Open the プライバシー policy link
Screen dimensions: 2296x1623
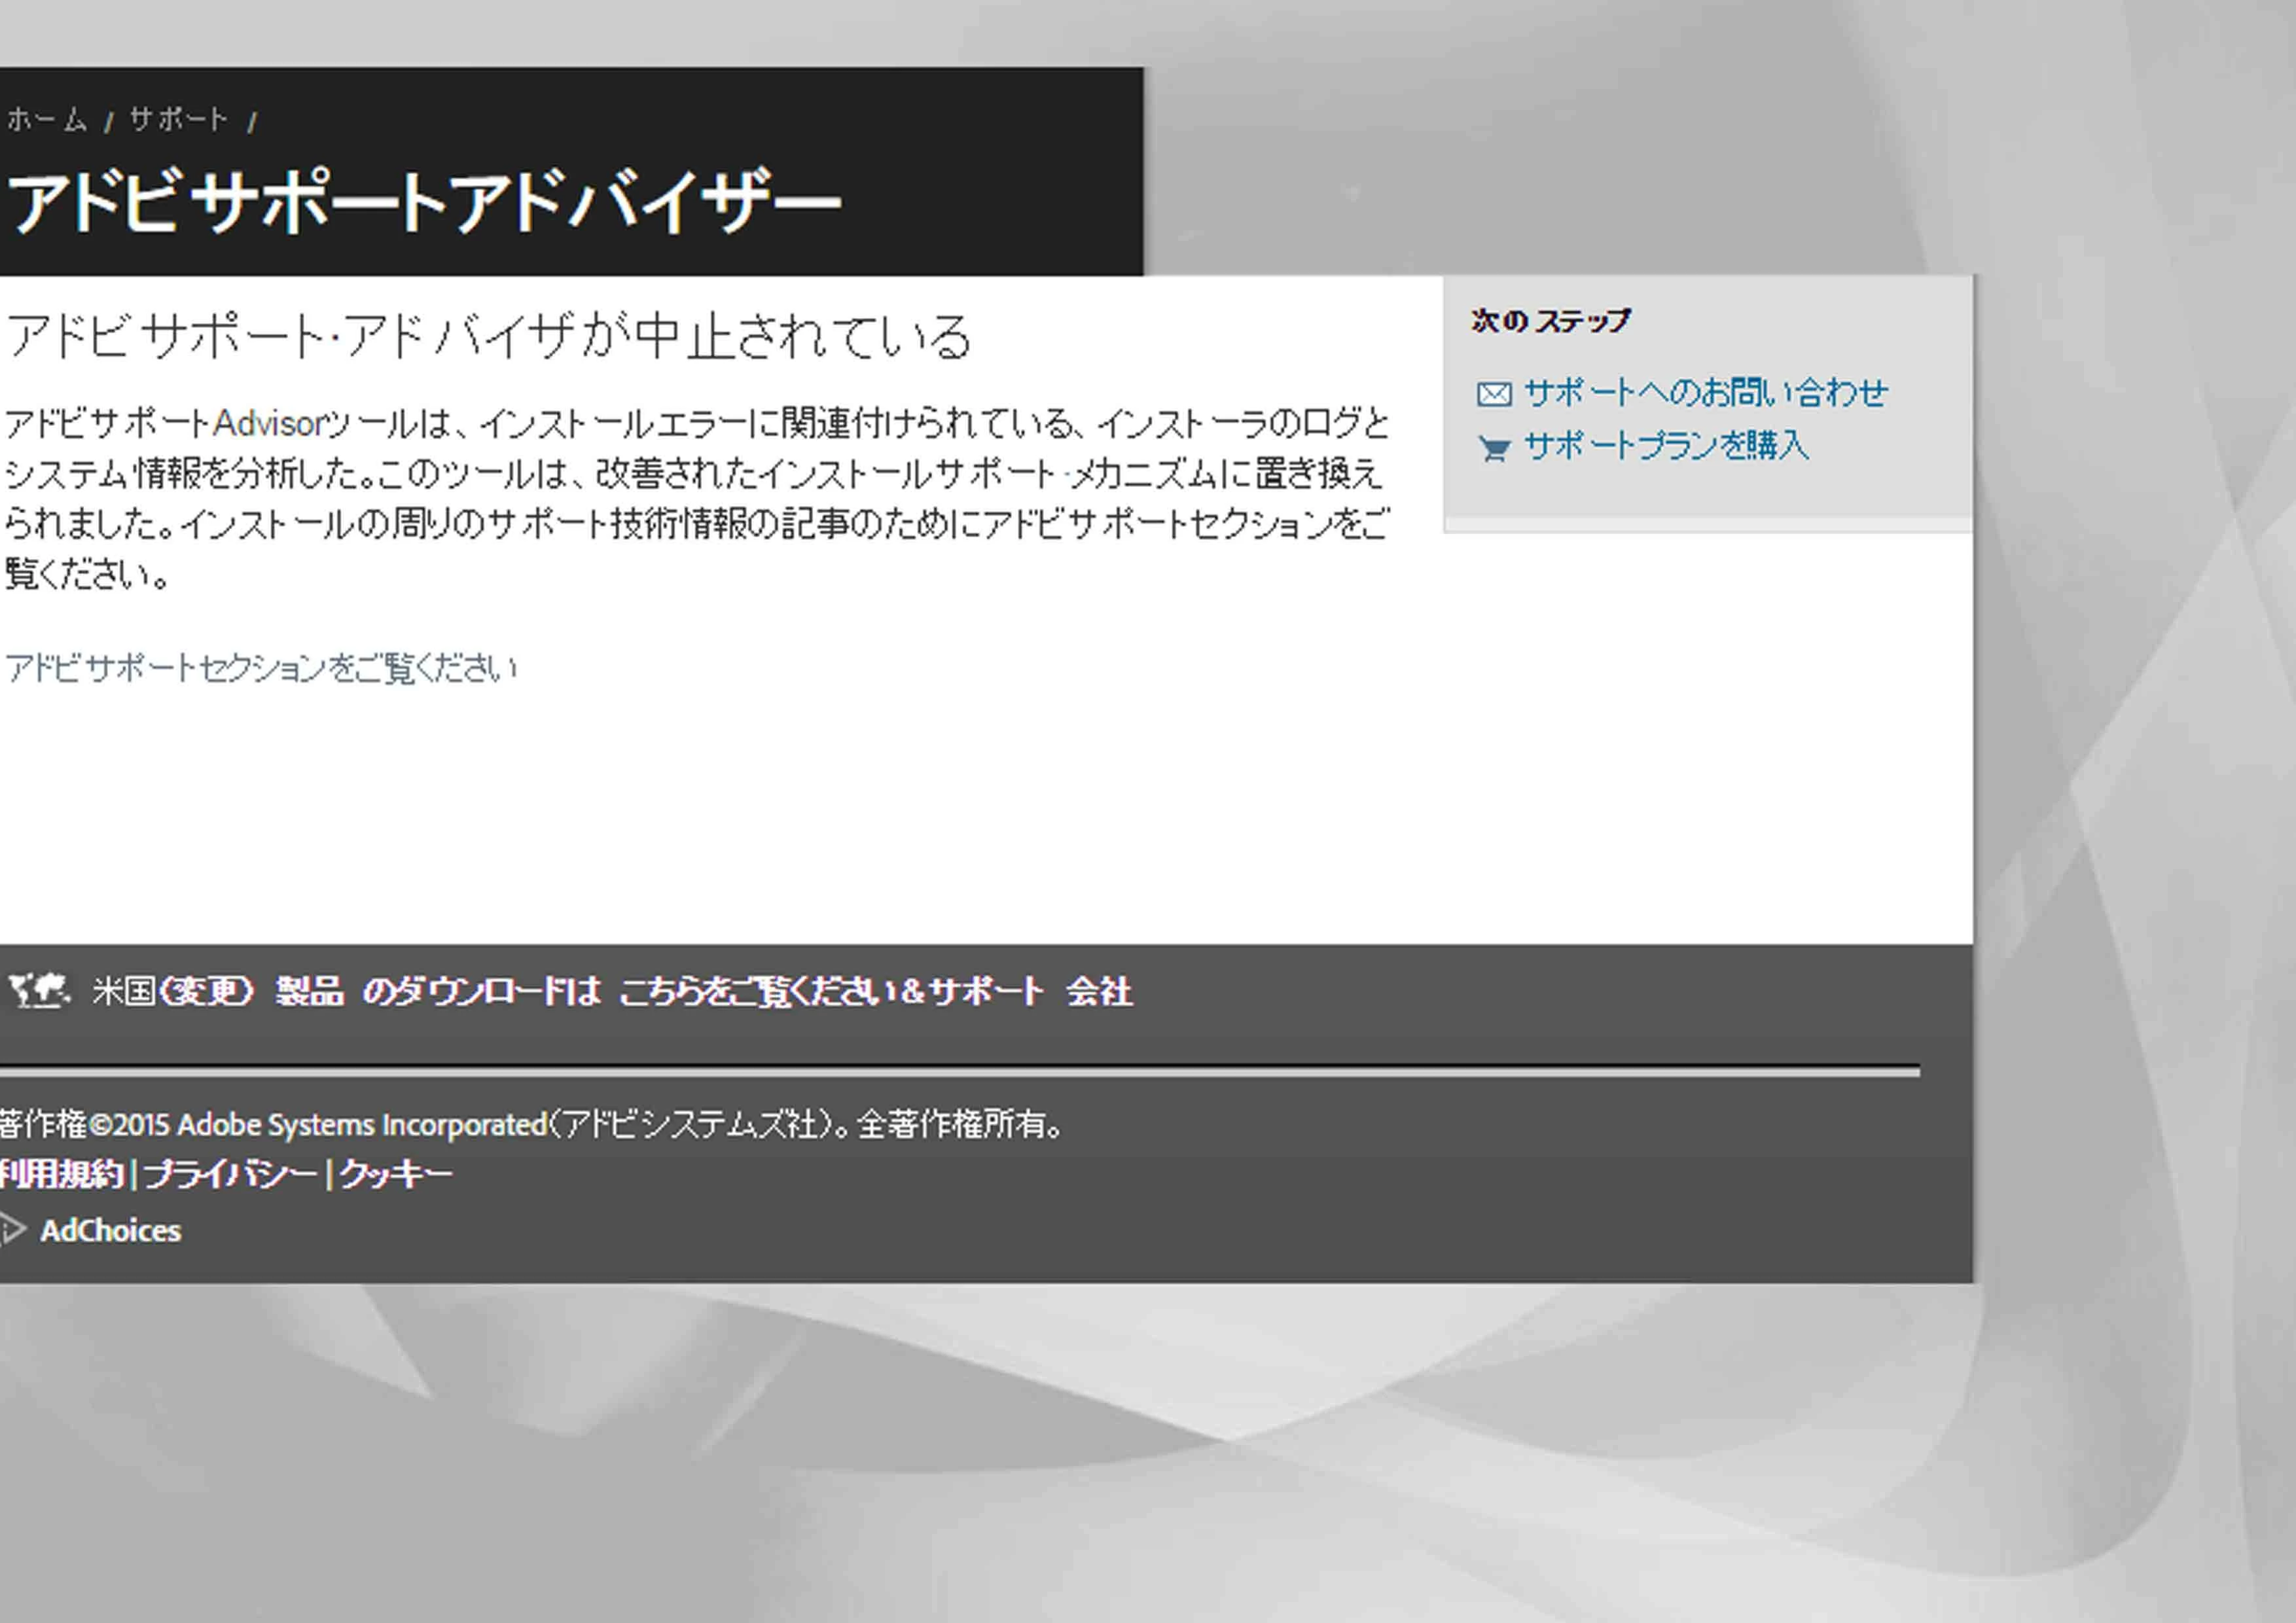pos(230,1173)
